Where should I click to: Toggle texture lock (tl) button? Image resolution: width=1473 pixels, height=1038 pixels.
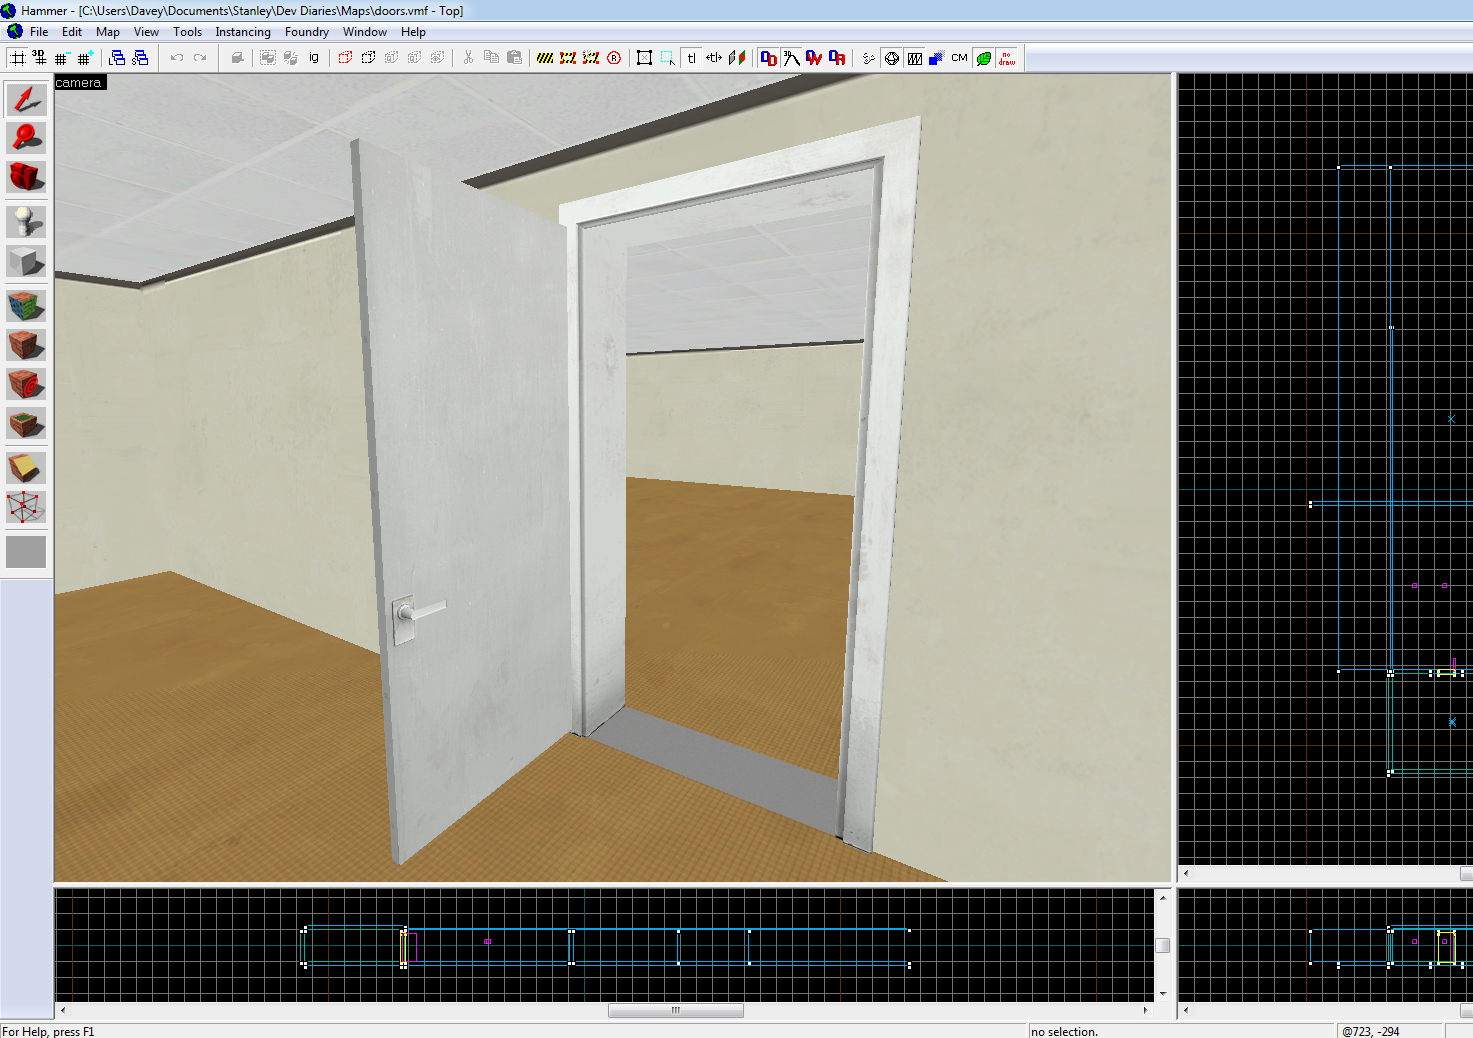click(x=691, y=58)
